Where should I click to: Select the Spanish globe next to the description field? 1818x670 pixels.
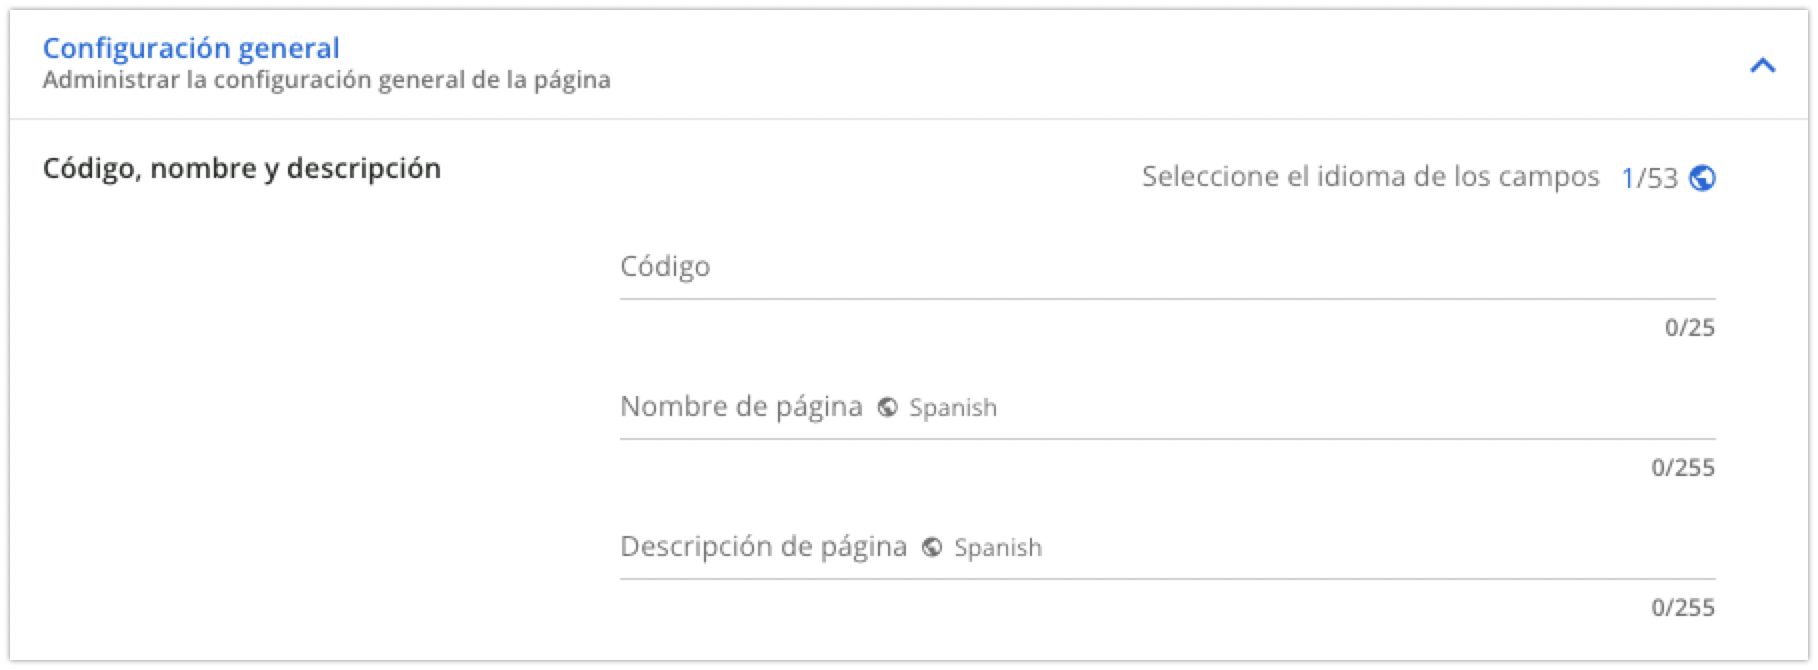click(x=935, y=547)
